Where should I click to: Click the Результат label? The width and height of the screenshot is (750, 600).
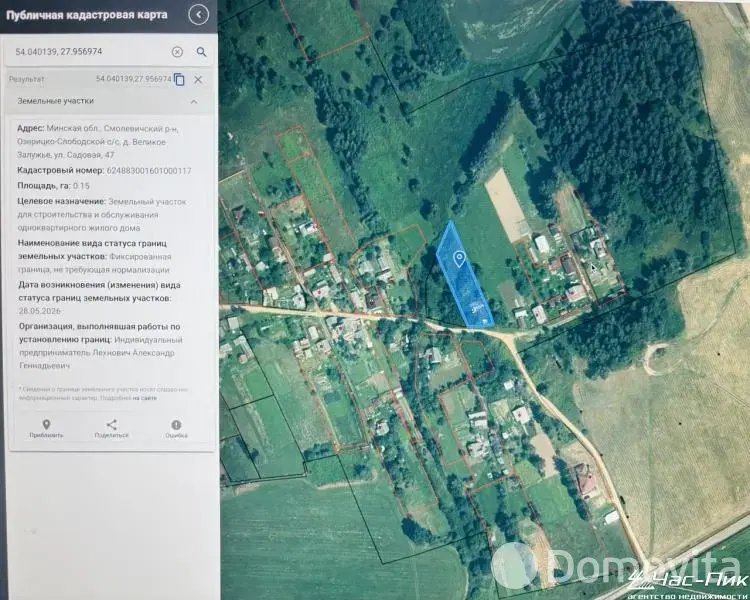(x=27, y=79)
